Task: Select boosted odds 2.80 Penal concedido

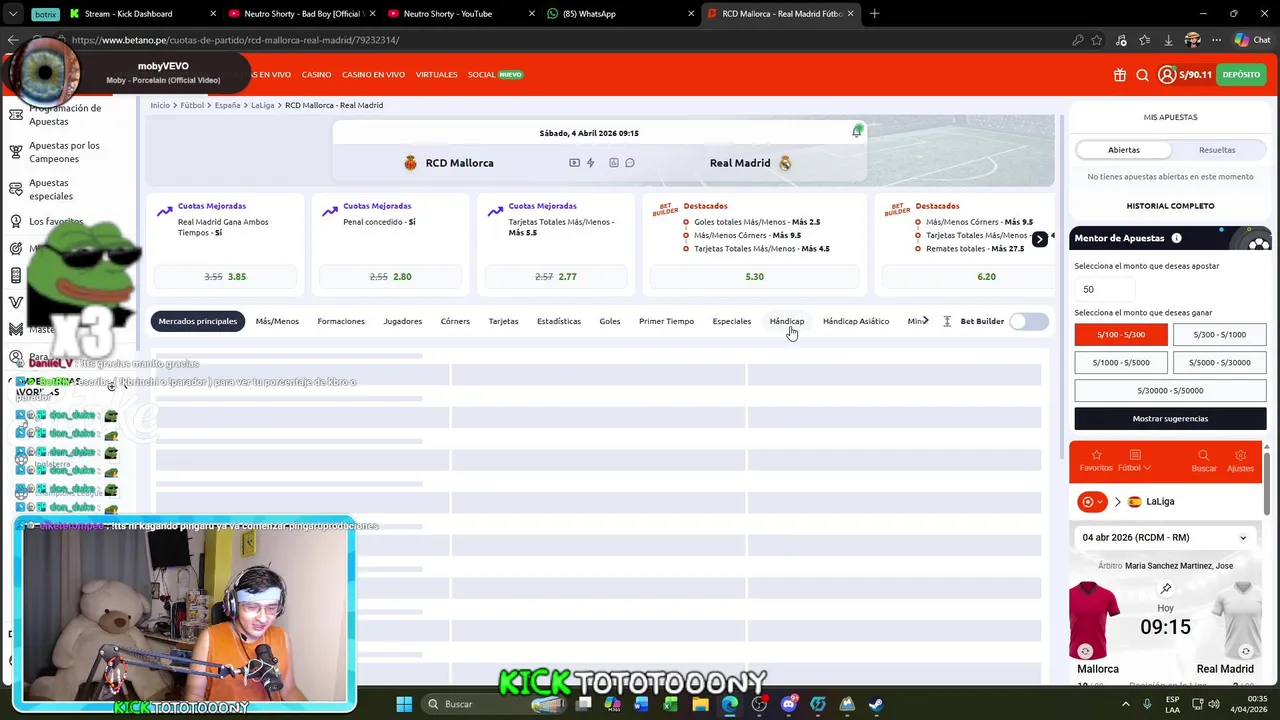Action: coord(390,277)
